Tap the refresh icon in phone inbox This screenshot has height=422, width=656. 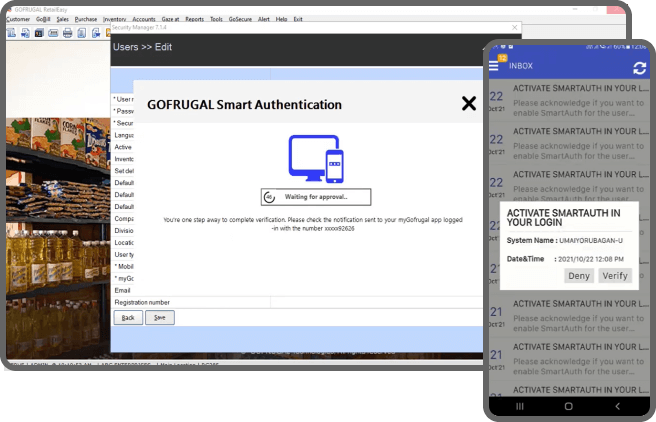[639, 67]
